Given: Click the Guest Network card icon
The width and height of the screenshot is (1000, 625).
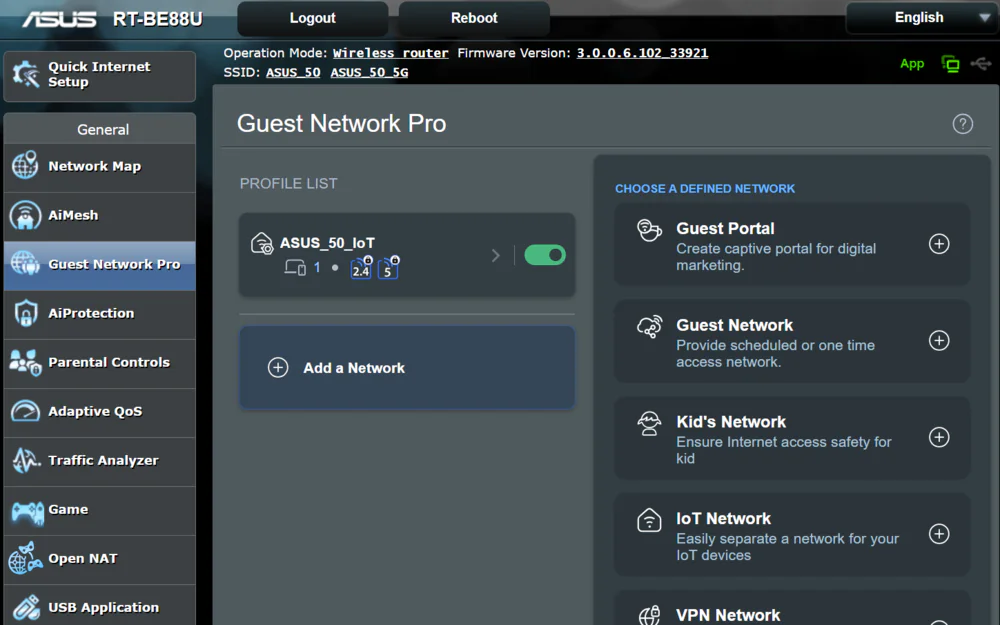Looking at the screenshot, I should [649, 327].
